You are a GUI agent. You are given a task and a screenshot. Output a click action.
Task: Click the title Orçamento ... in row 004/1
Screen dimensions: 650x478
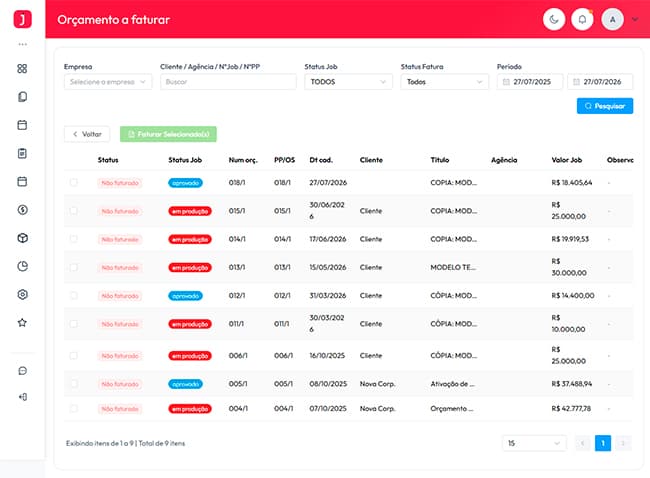[451, 409]
